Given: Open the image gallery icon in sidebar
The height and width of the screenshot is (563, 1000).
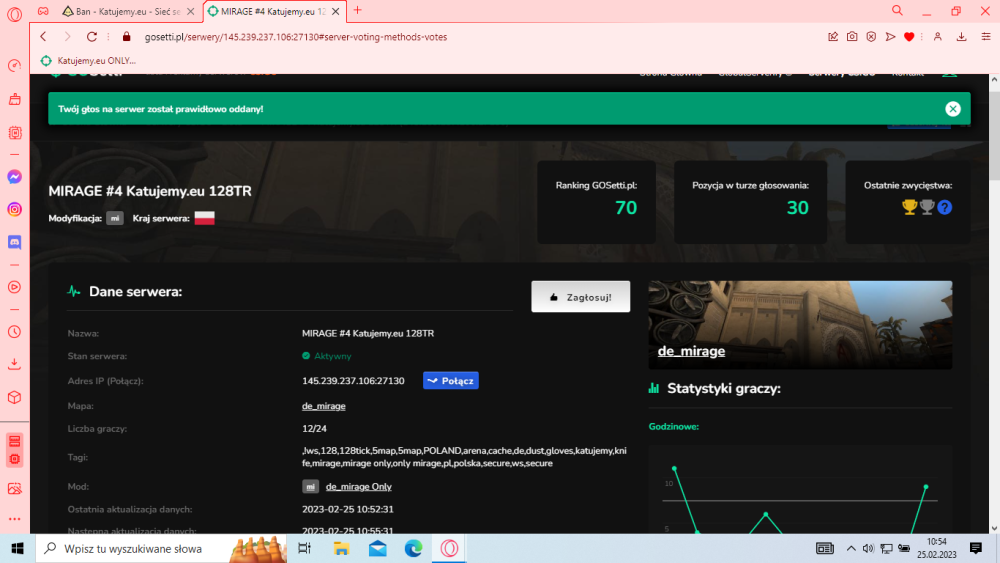Looking at the screenshot, I should [x=14, y=488].
